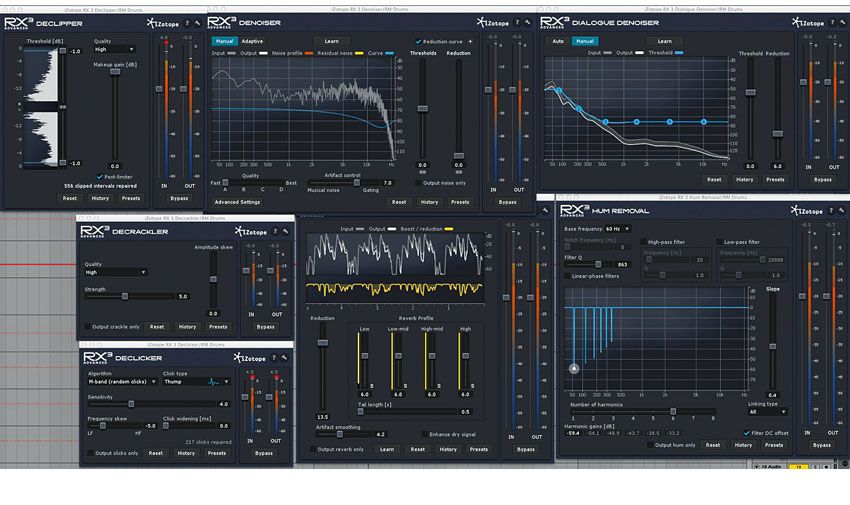
Task: Open Quality dropdown in Declipper
Action: 114,49
